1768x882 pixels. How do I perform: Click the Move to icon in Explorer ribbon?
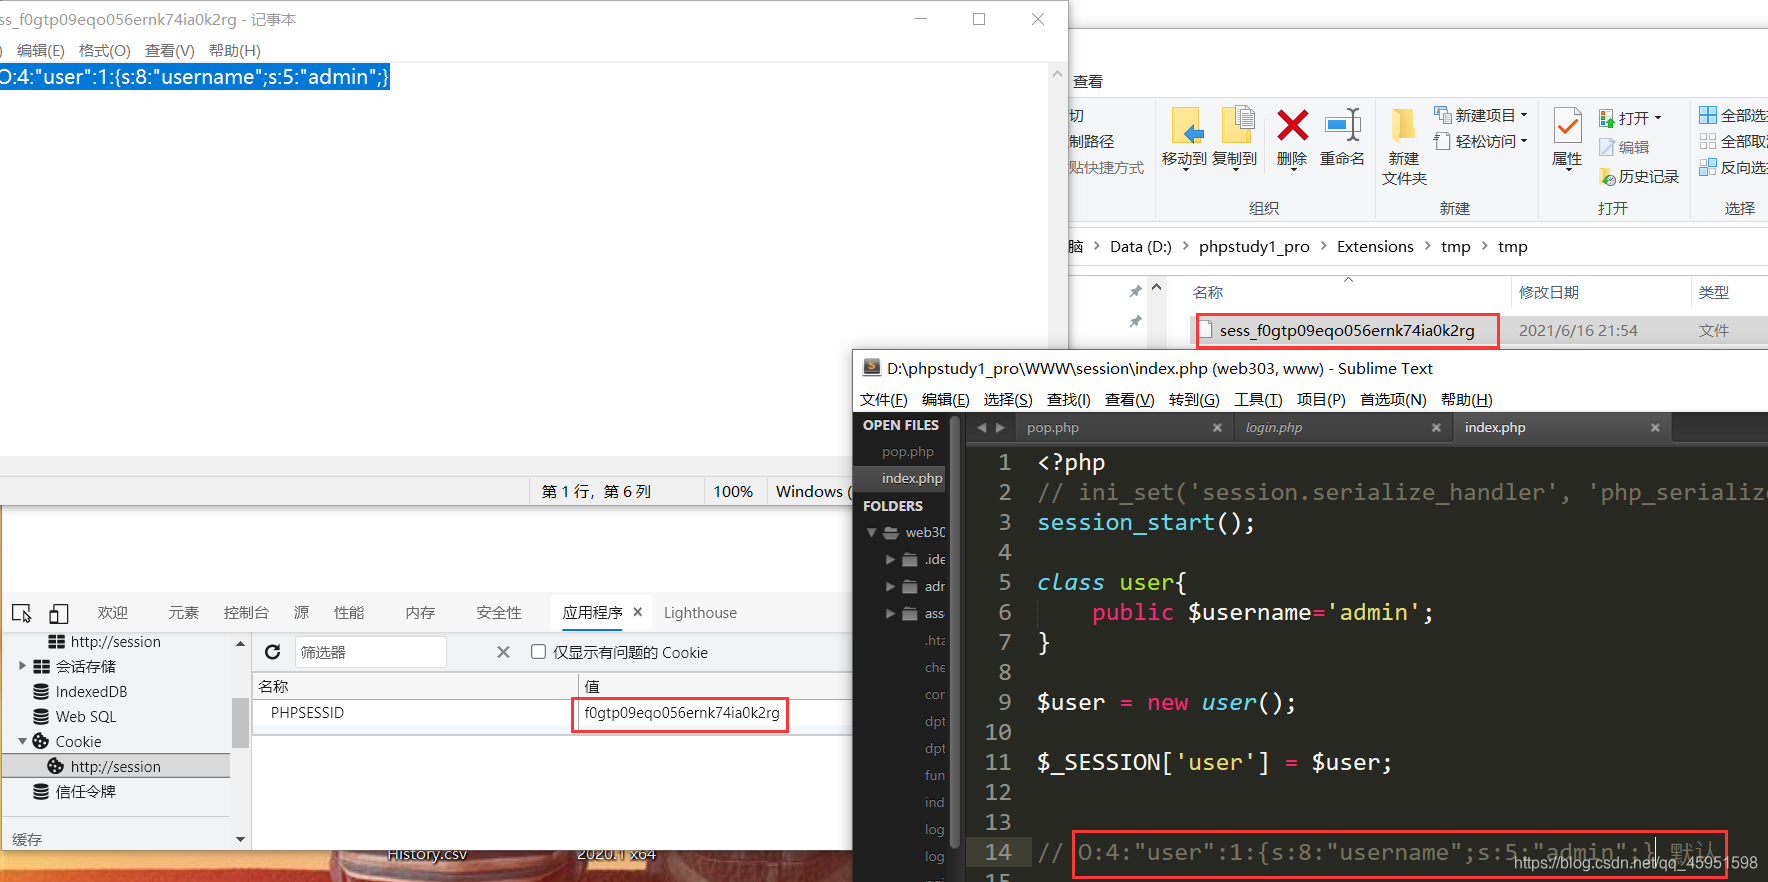point(1187,126)
